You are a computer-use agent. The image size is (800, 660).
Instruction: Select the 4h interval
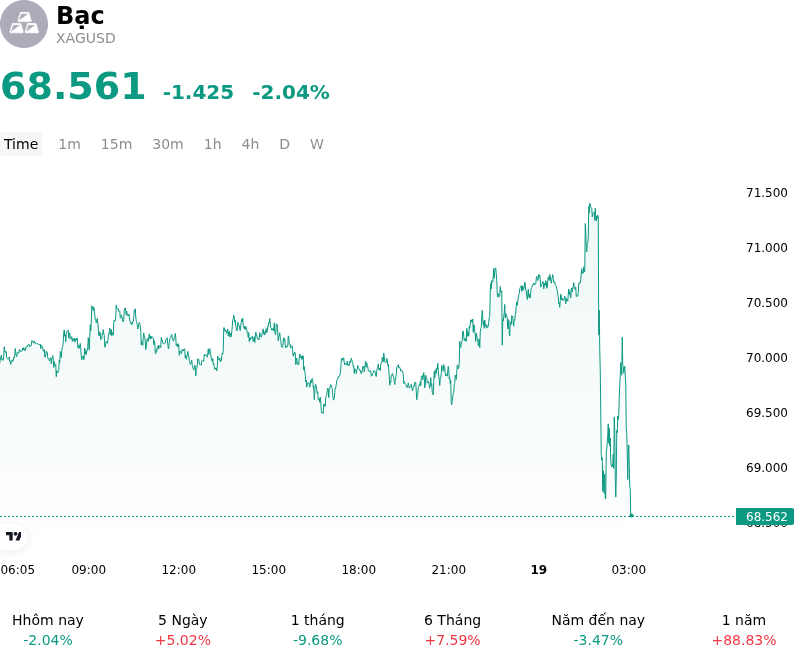pos(250,144)
